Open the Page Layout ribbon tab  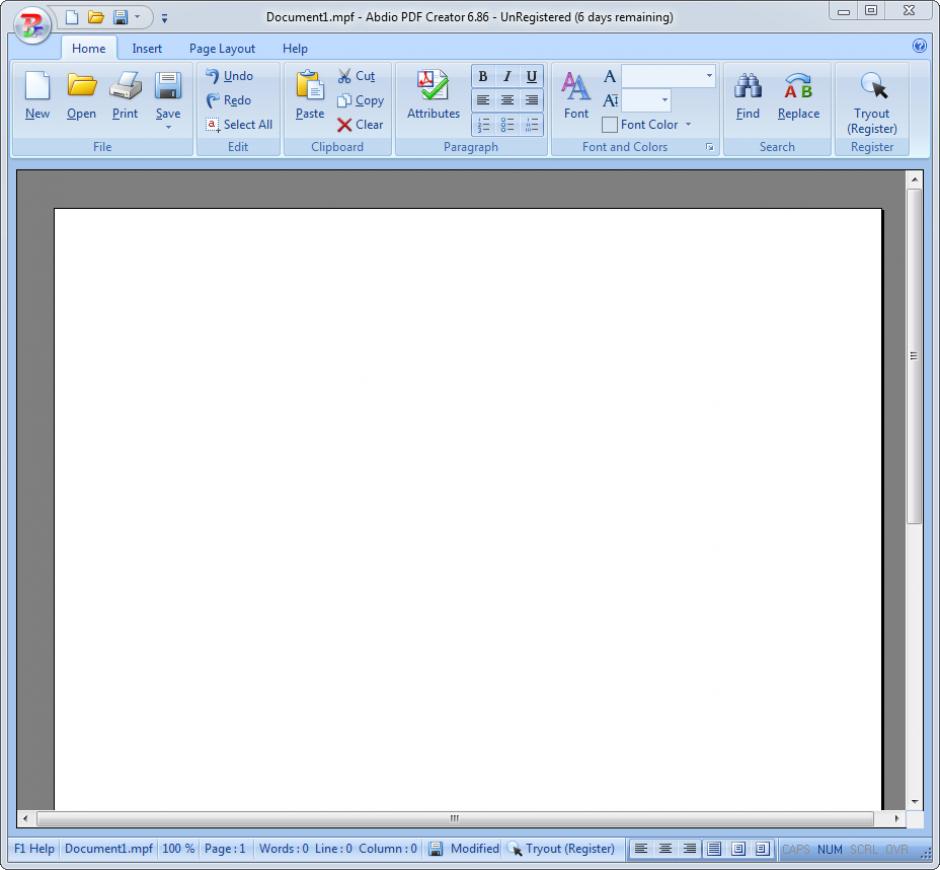tap(222, 49)
